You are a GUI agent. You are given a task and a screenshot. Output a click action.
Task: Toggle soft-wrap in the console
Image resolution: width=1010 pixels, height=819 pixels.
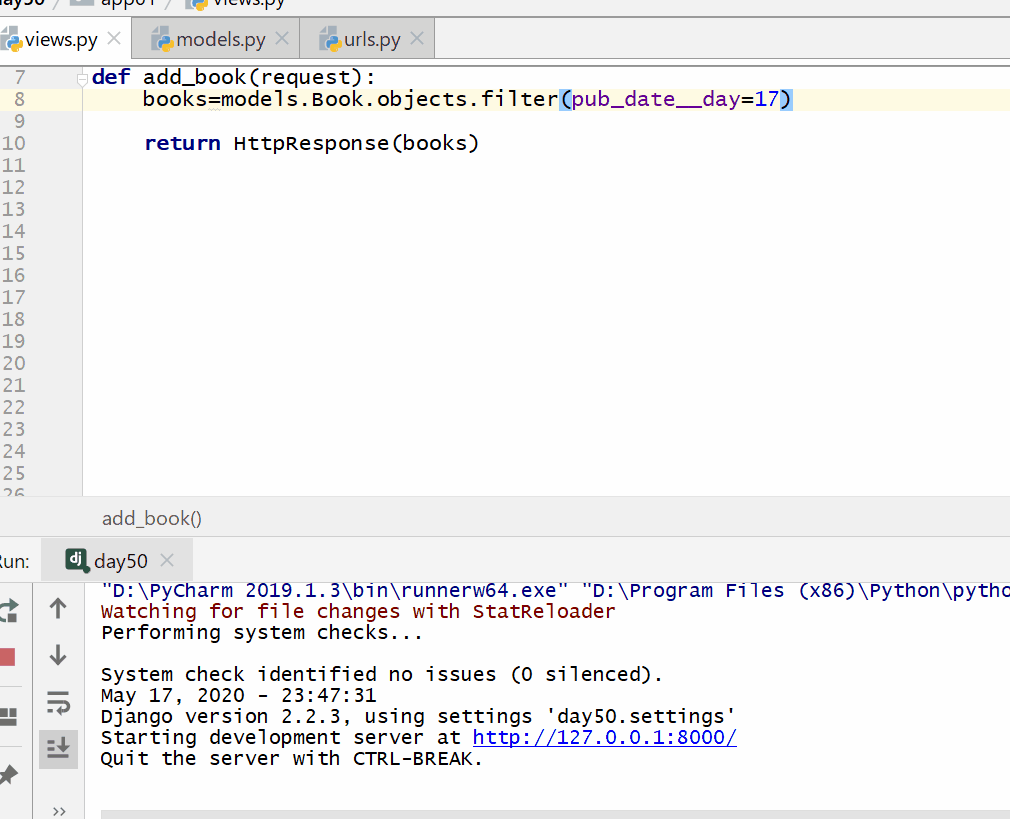click(58, 703)
